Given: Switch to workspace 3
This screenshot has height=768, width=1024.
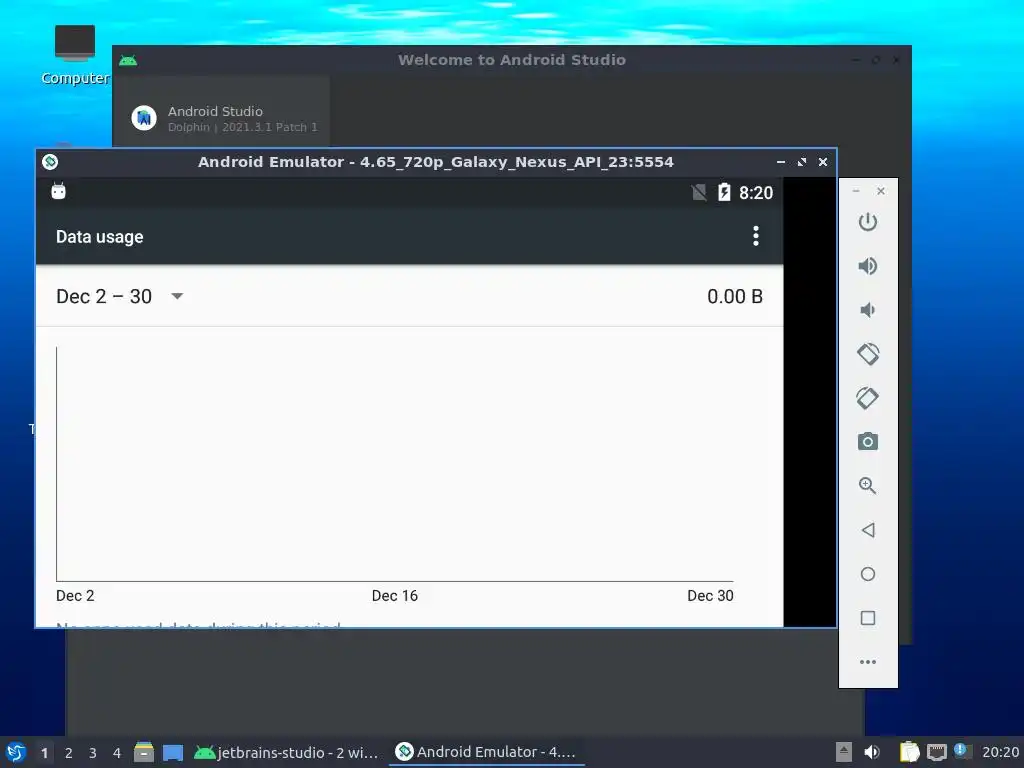Looking at the screenshot, I should [93, 753].
